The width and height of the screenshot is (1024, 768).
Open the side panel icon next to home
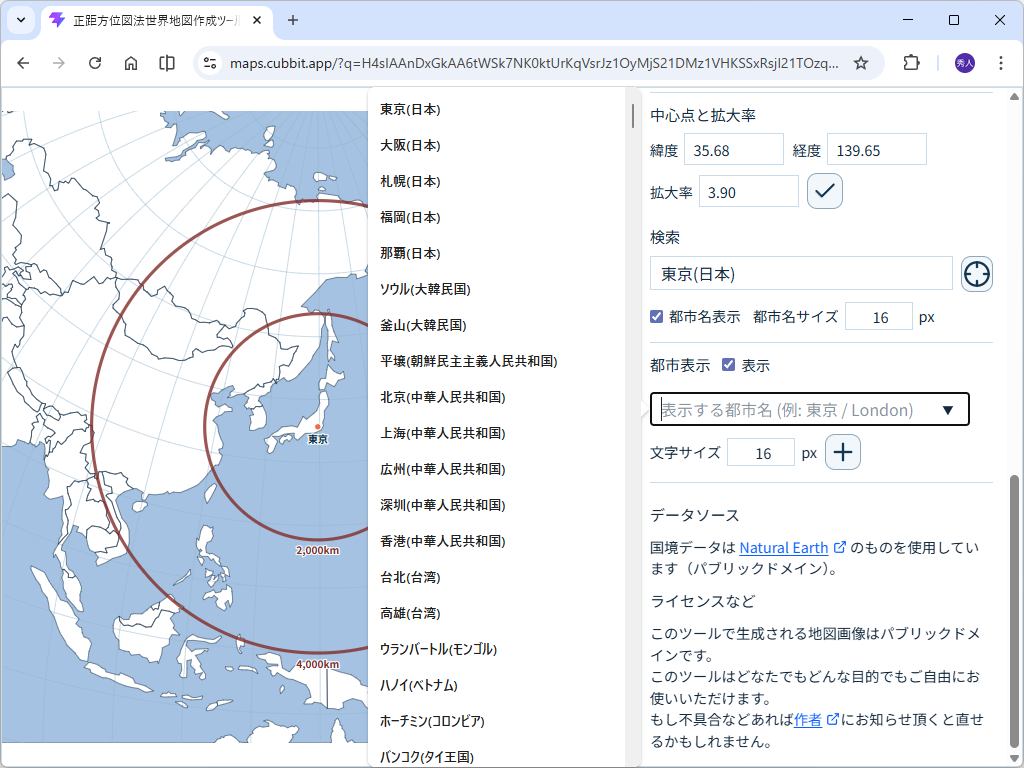pyautogui.click(x=167, y=62)
